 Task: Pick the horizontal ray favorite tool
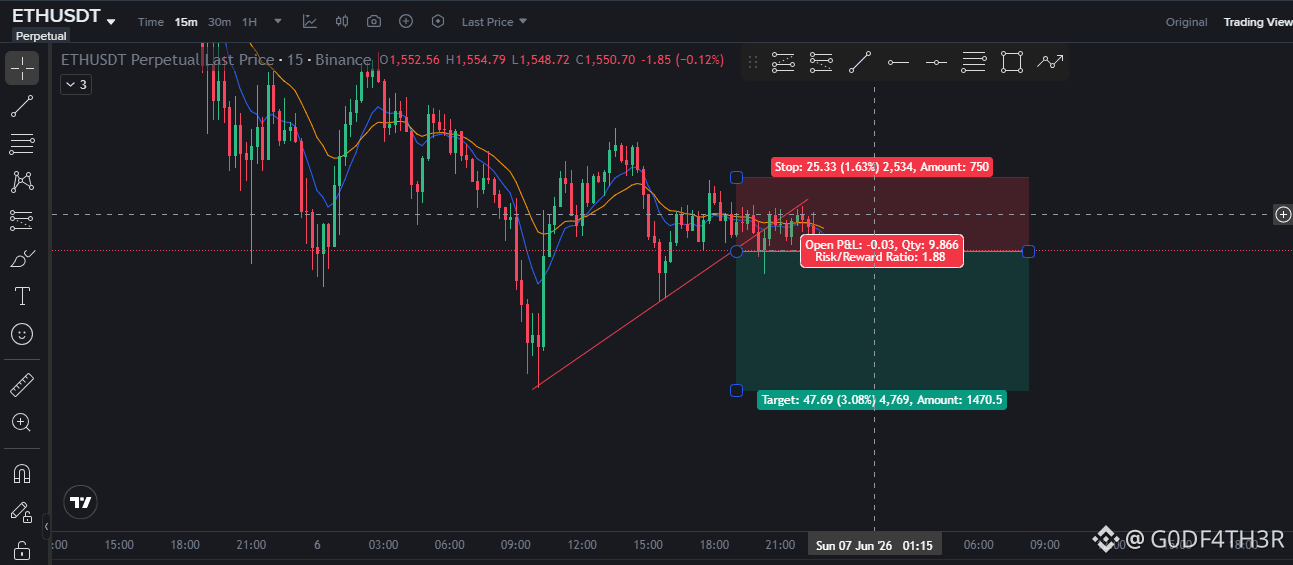pyautogui.click(x=898, y=63)
